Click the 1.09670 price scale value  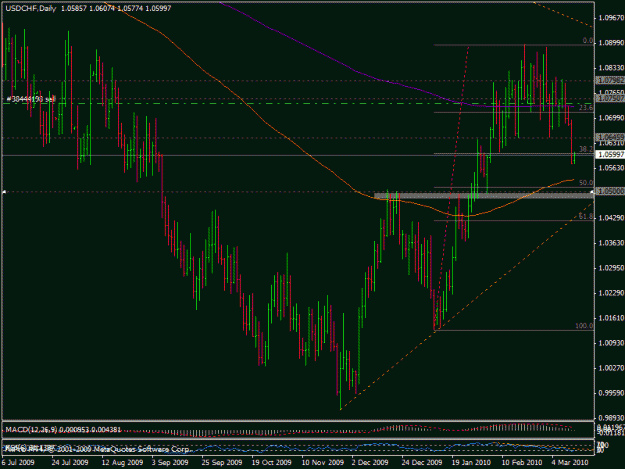611,18
